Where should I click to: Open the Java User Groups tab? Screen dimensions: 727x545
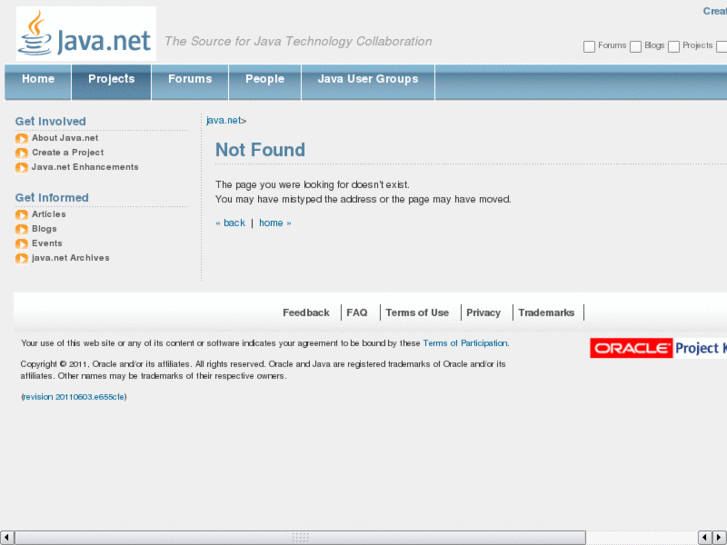368,82
